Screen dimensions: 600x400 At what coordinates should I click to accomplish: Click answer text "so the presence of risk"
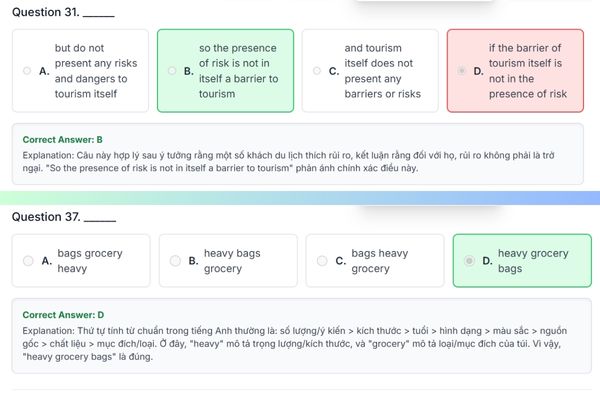[x=238, y=71]
